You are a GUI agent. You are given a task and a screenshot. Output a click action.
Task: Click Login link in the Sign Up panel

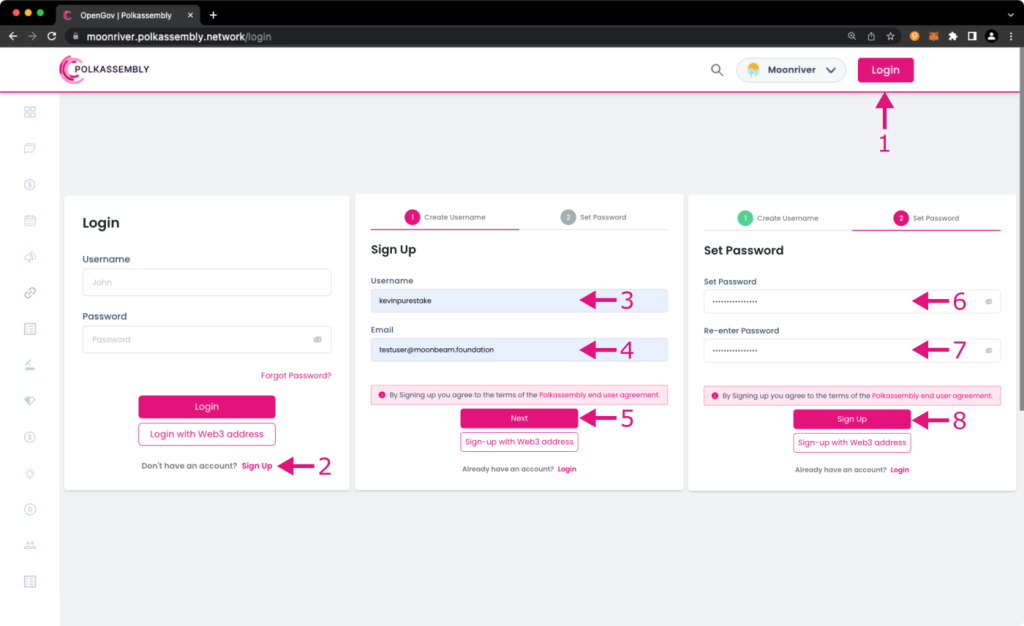click(567, 469)
